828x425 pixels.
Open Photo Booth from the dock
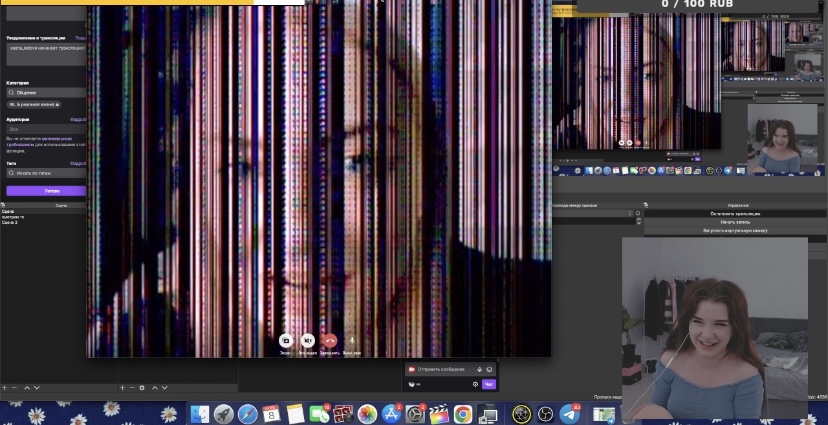tap(343, 414)
